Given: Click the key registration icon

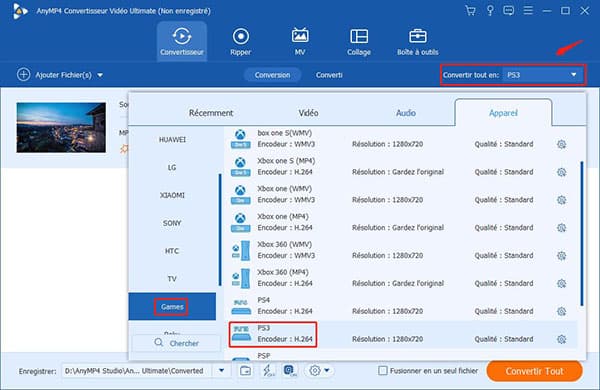Looking at the screenshot, I should click(x=490, y=10).
